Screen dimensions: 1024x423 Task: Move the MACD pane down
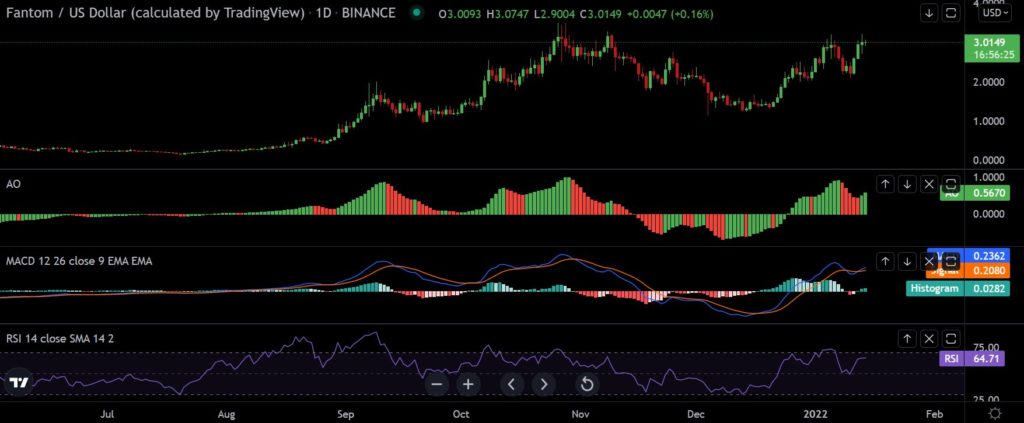[x=907, y=262]
